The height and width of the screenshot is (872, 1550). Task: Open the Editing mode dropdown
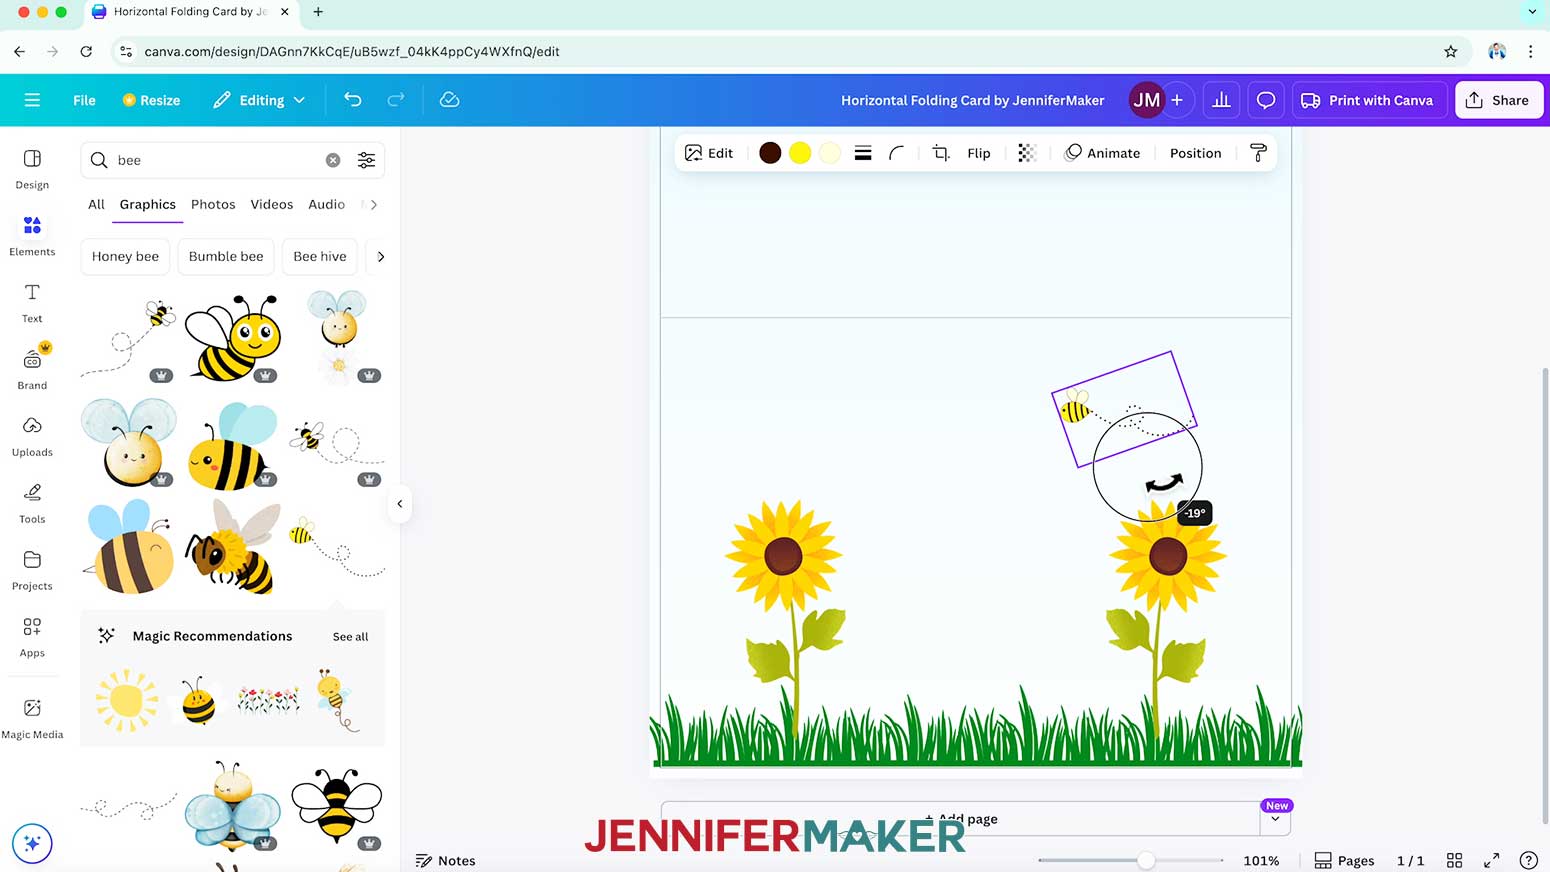click(x=259, y=100)
